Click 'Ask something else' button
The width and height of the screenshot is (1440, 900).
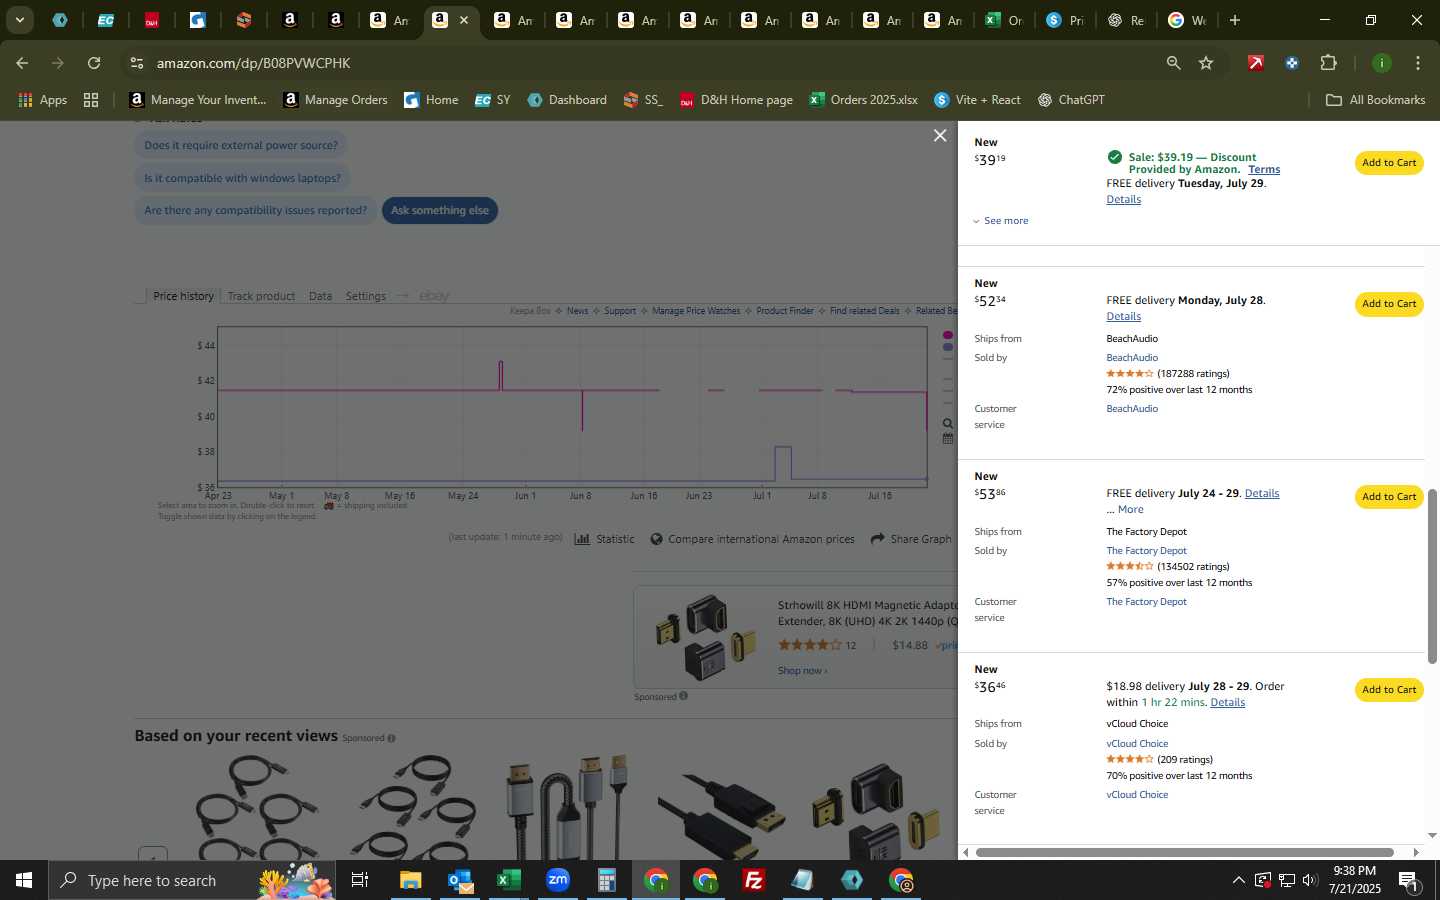[440, 211]
